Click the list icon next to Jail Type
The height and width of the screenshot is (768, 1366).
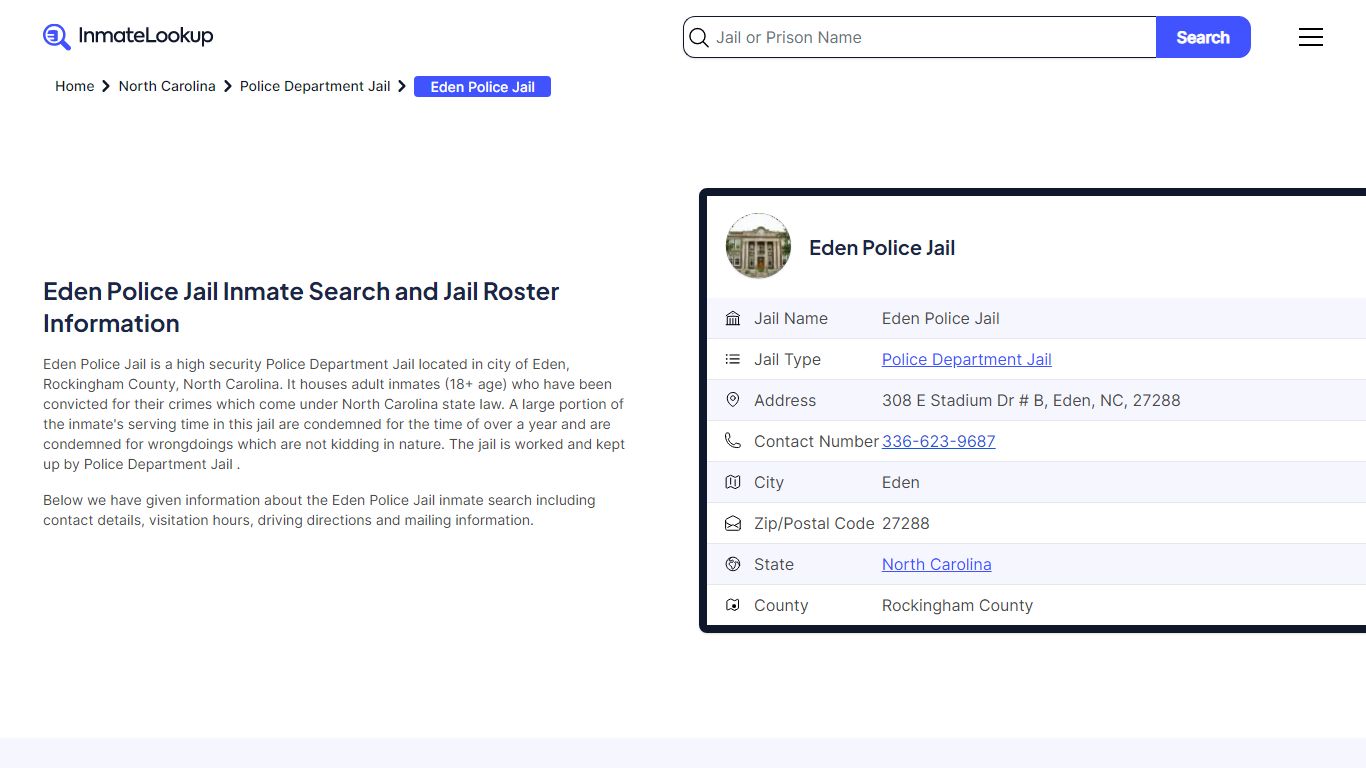[x=733, y=359]
